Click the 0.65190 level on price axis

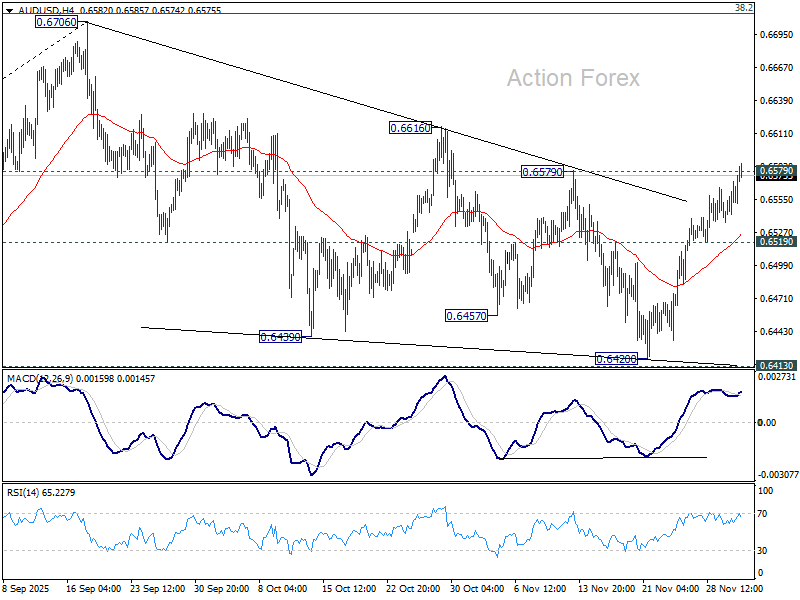coord(776,242)
